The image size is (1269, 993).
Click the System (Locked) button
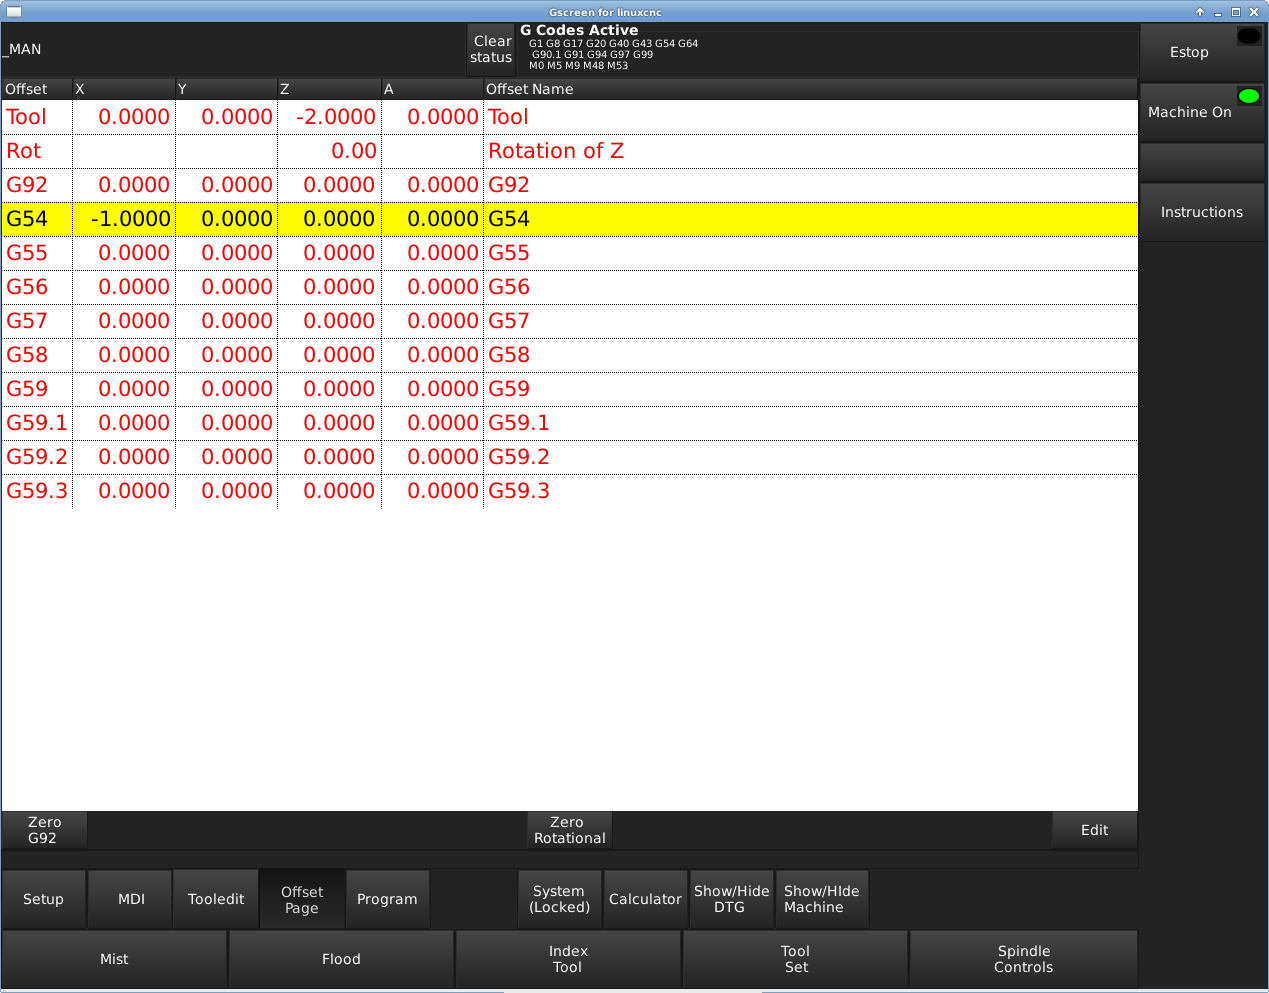[x=559, y=899]
